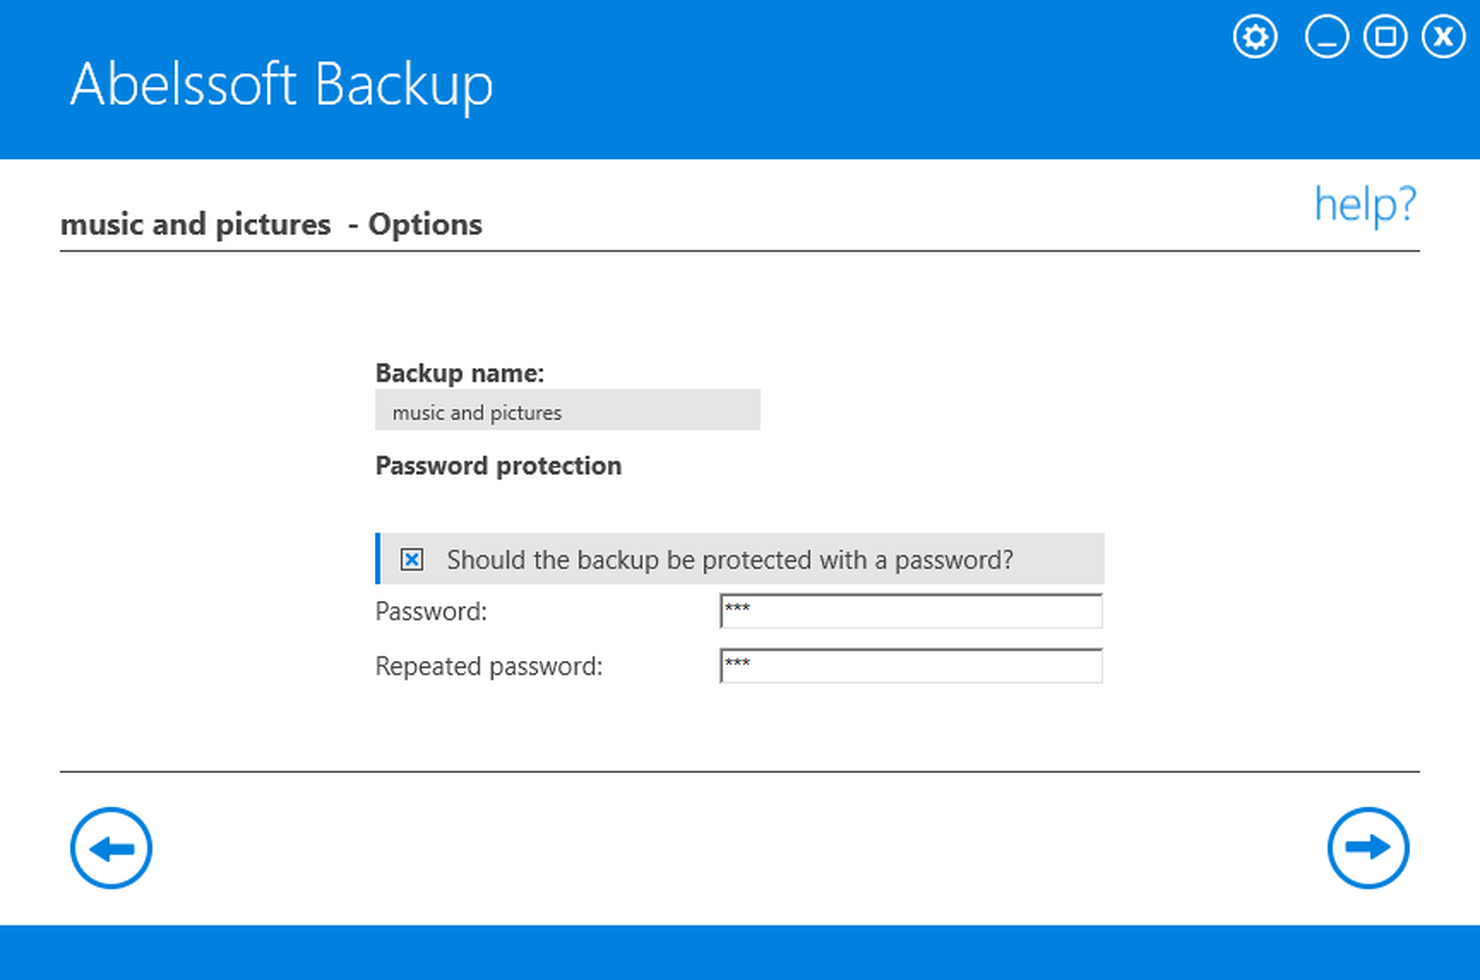
Task: Click the 'Password:' label
Action: coord(431,611)
